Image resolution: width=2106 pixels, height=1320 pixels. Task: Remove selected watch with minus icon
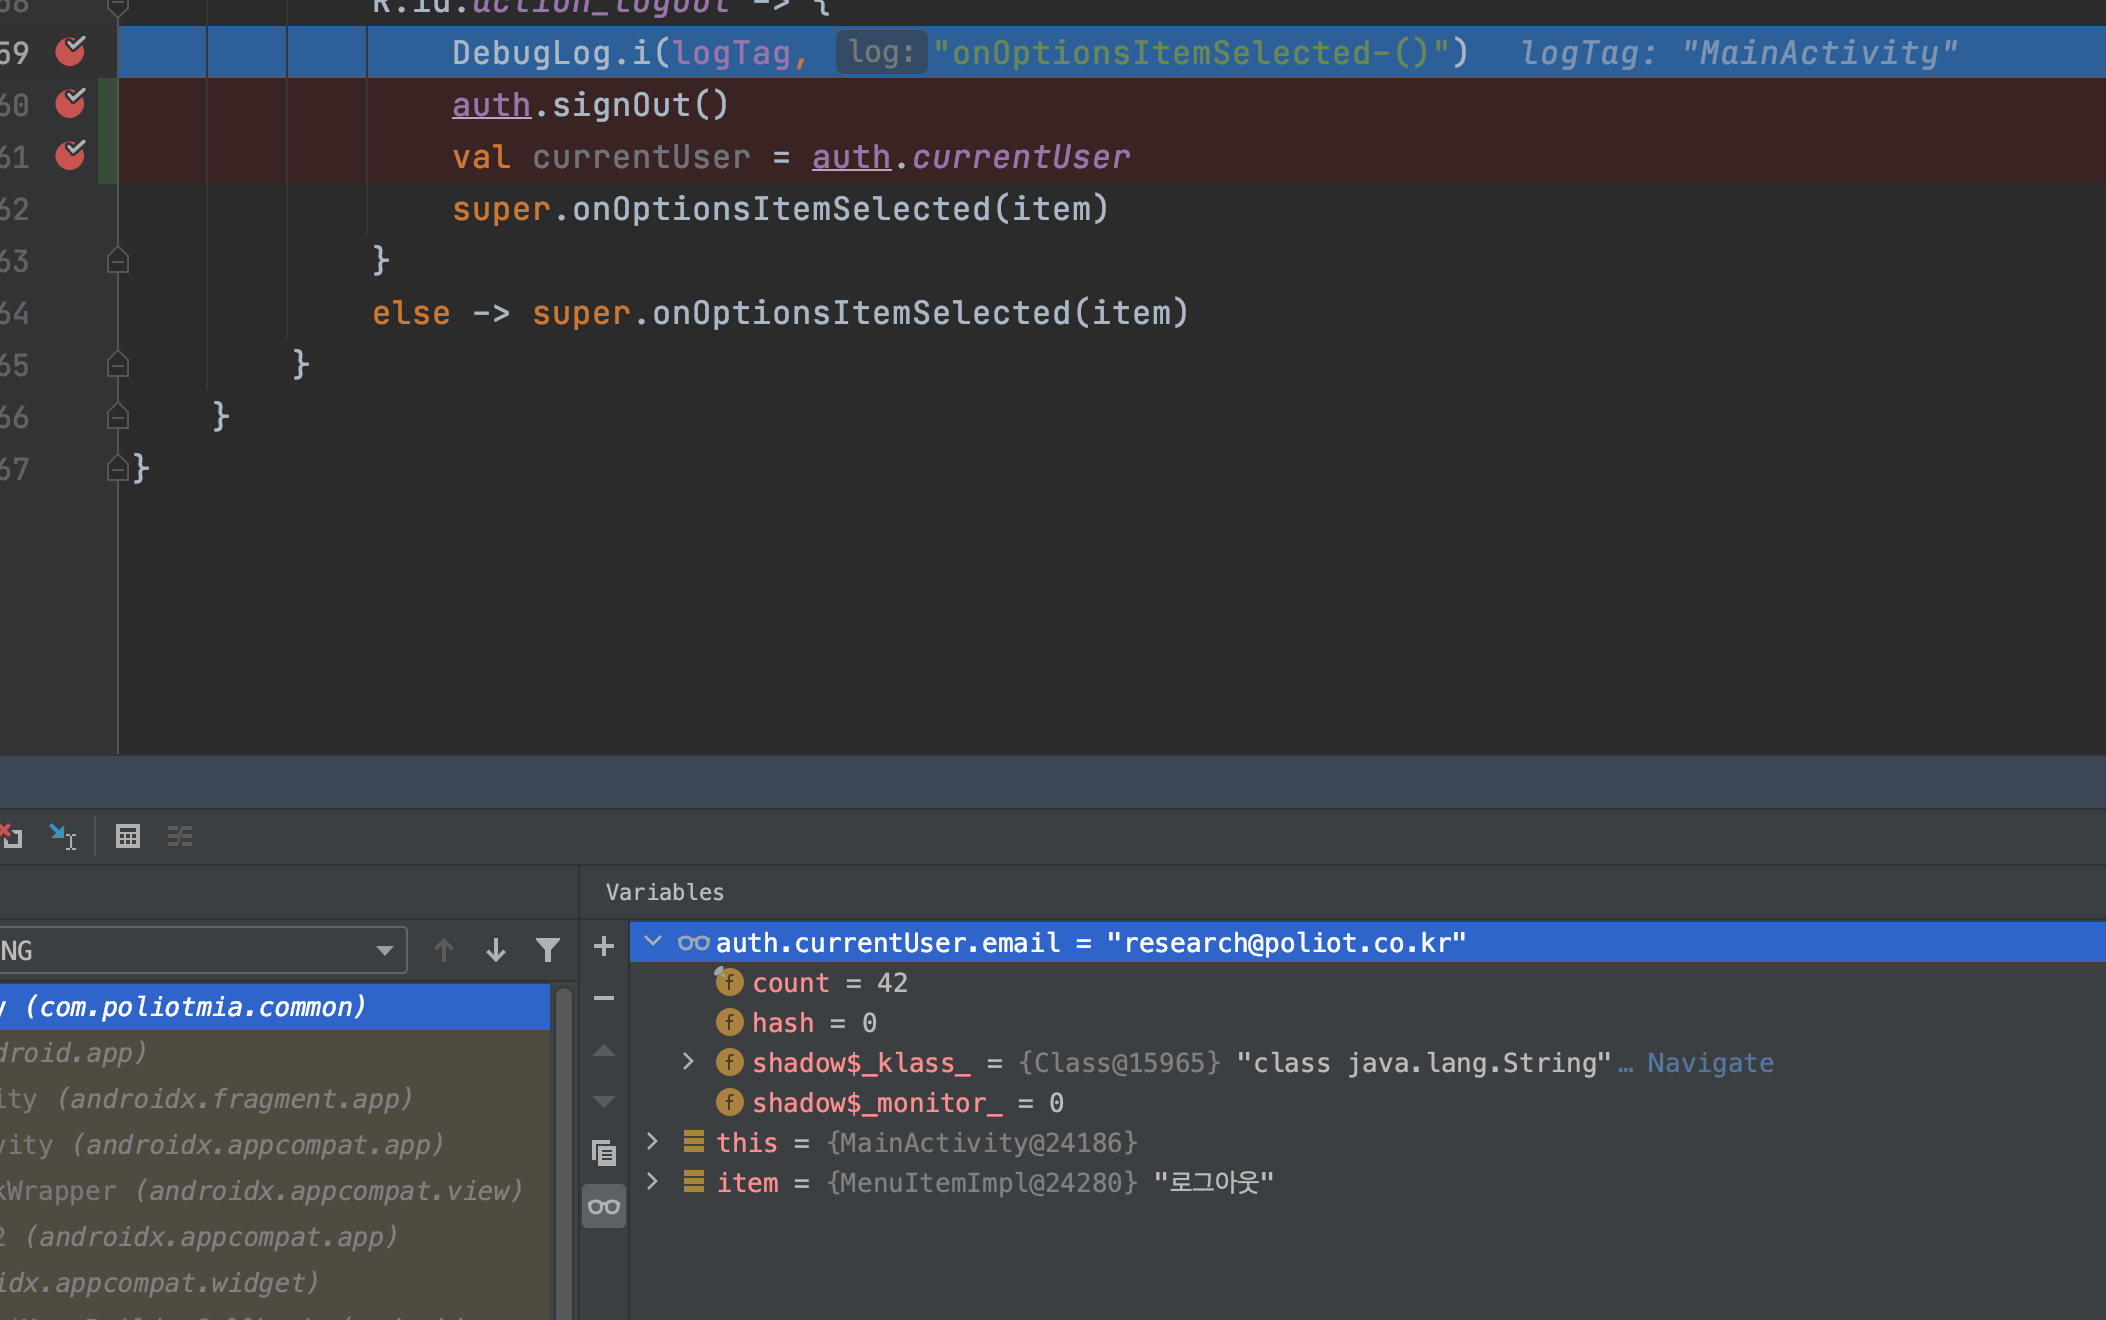coord(604,998)
